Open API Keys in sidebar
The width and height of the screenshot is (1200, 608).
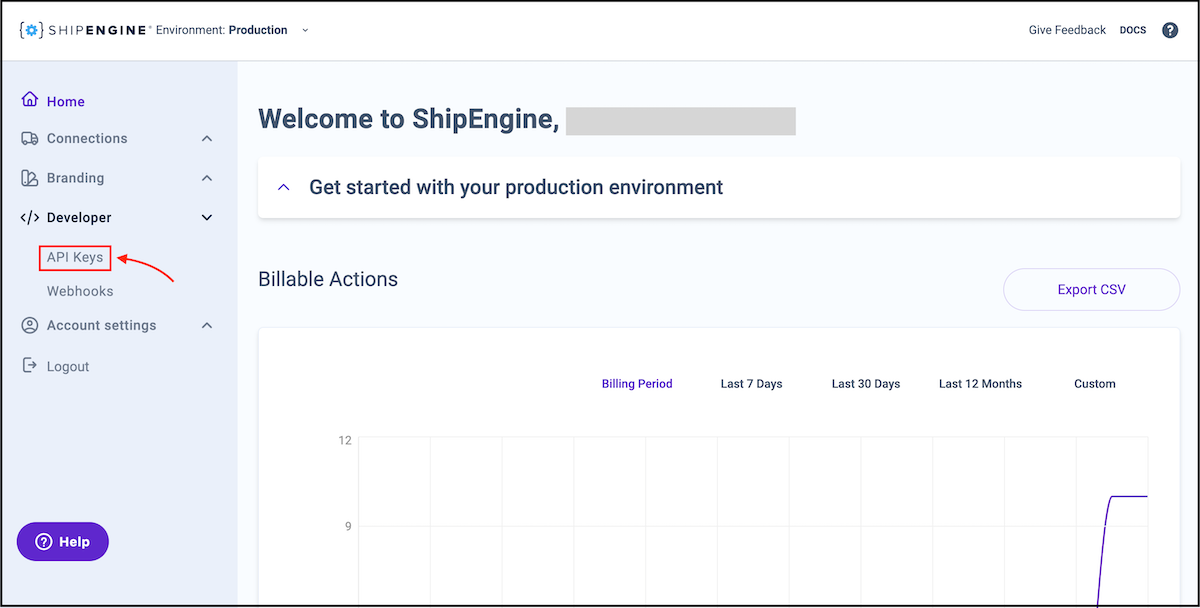[75, 258]
